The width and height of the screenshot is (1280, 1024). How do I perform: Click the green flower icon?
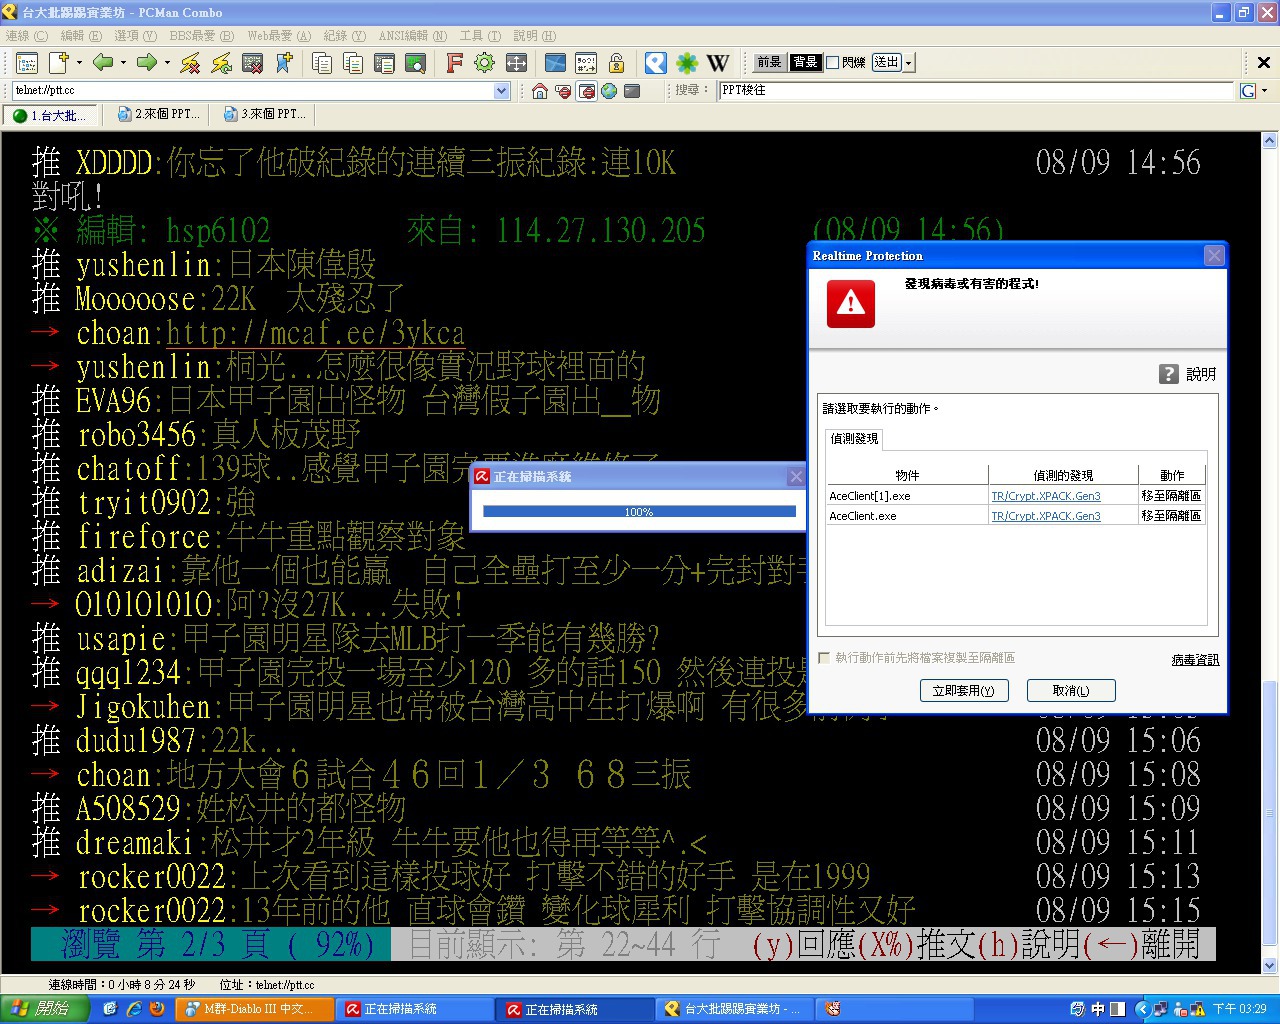(x=687, y=63)
